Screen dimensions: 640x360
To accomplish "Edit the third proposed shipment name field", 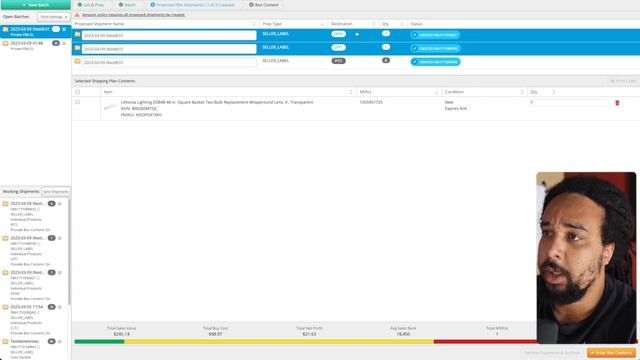I will tap(169, 62).
